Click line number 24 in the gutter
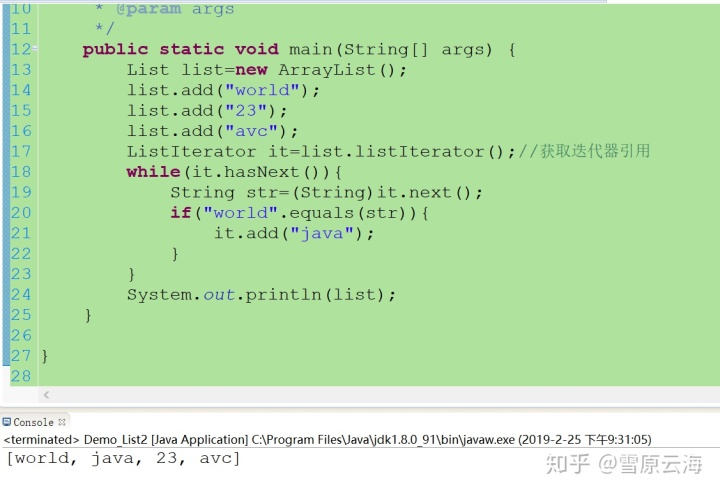This screenshot has width=720, height=493. point(21,294)
